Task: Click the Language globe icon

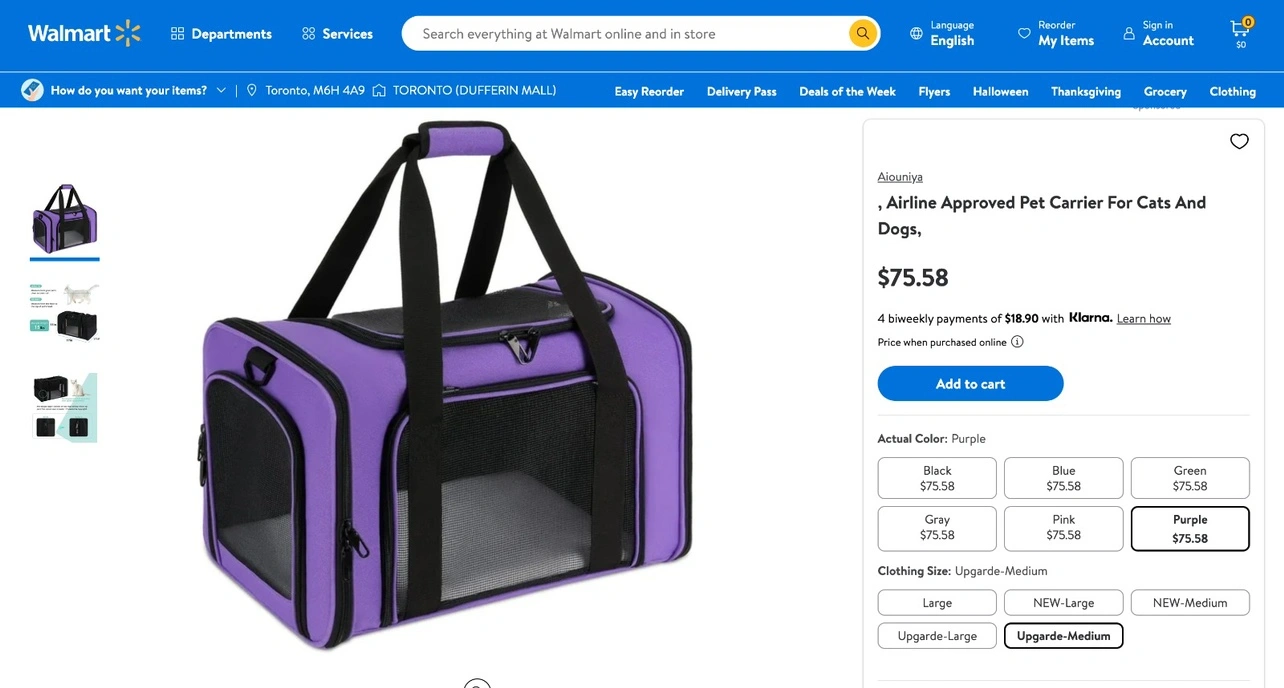Action: click(916, 33)
